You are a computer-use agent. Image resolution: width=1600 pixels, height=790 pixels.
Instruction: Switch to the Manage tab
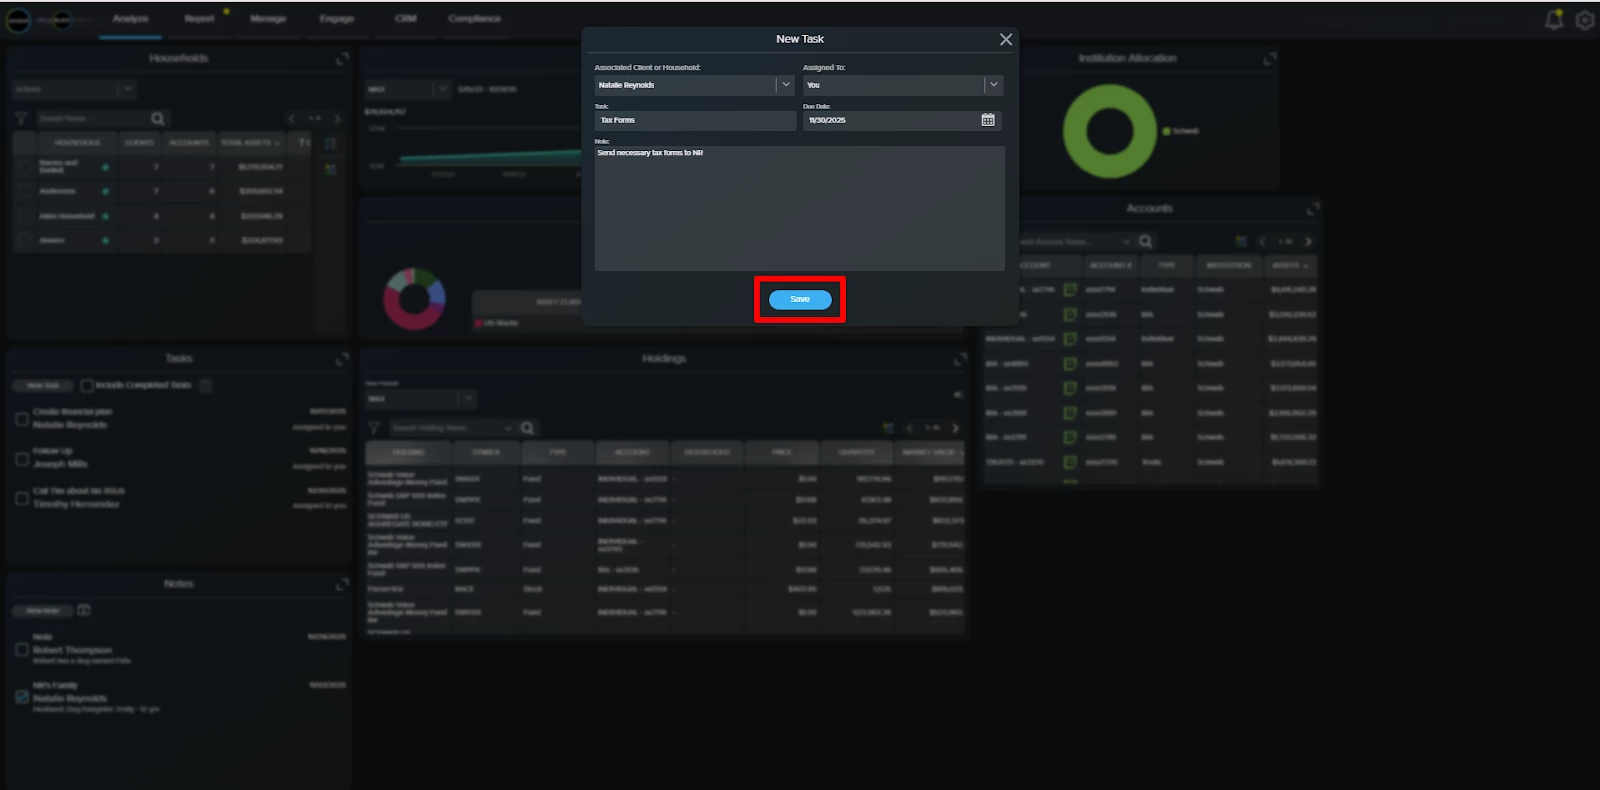click(x=268, y=19)
